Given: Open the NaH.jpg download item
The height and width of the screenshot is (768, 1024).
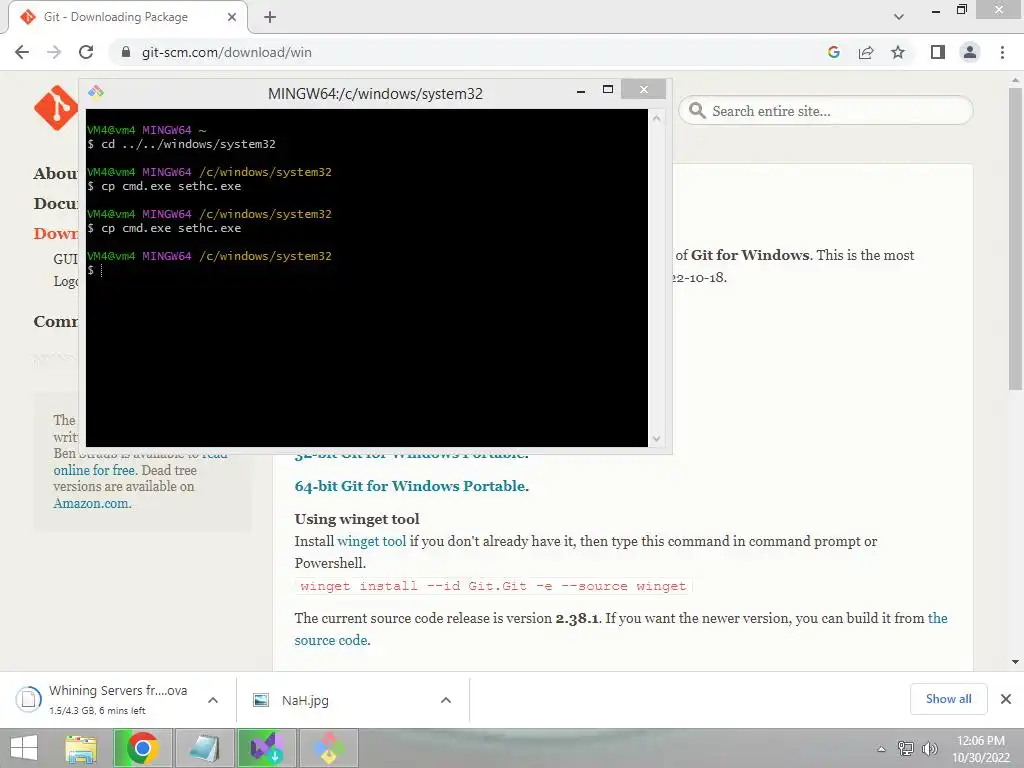Looking at the screenshot, I should (x=306, y=700).
